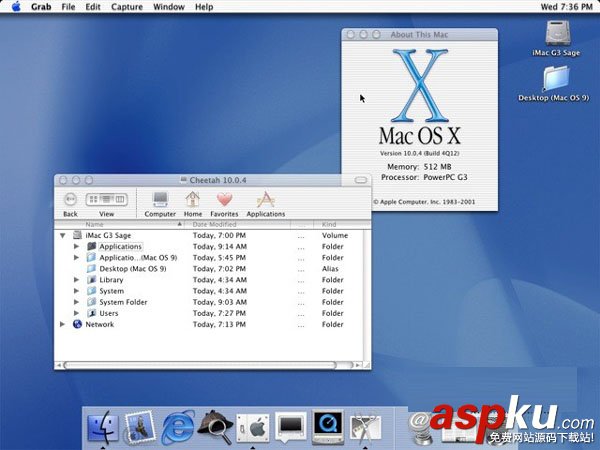Click the Back button in Finder toolbar
Screen dimensions: 600x450
[70, 204]
